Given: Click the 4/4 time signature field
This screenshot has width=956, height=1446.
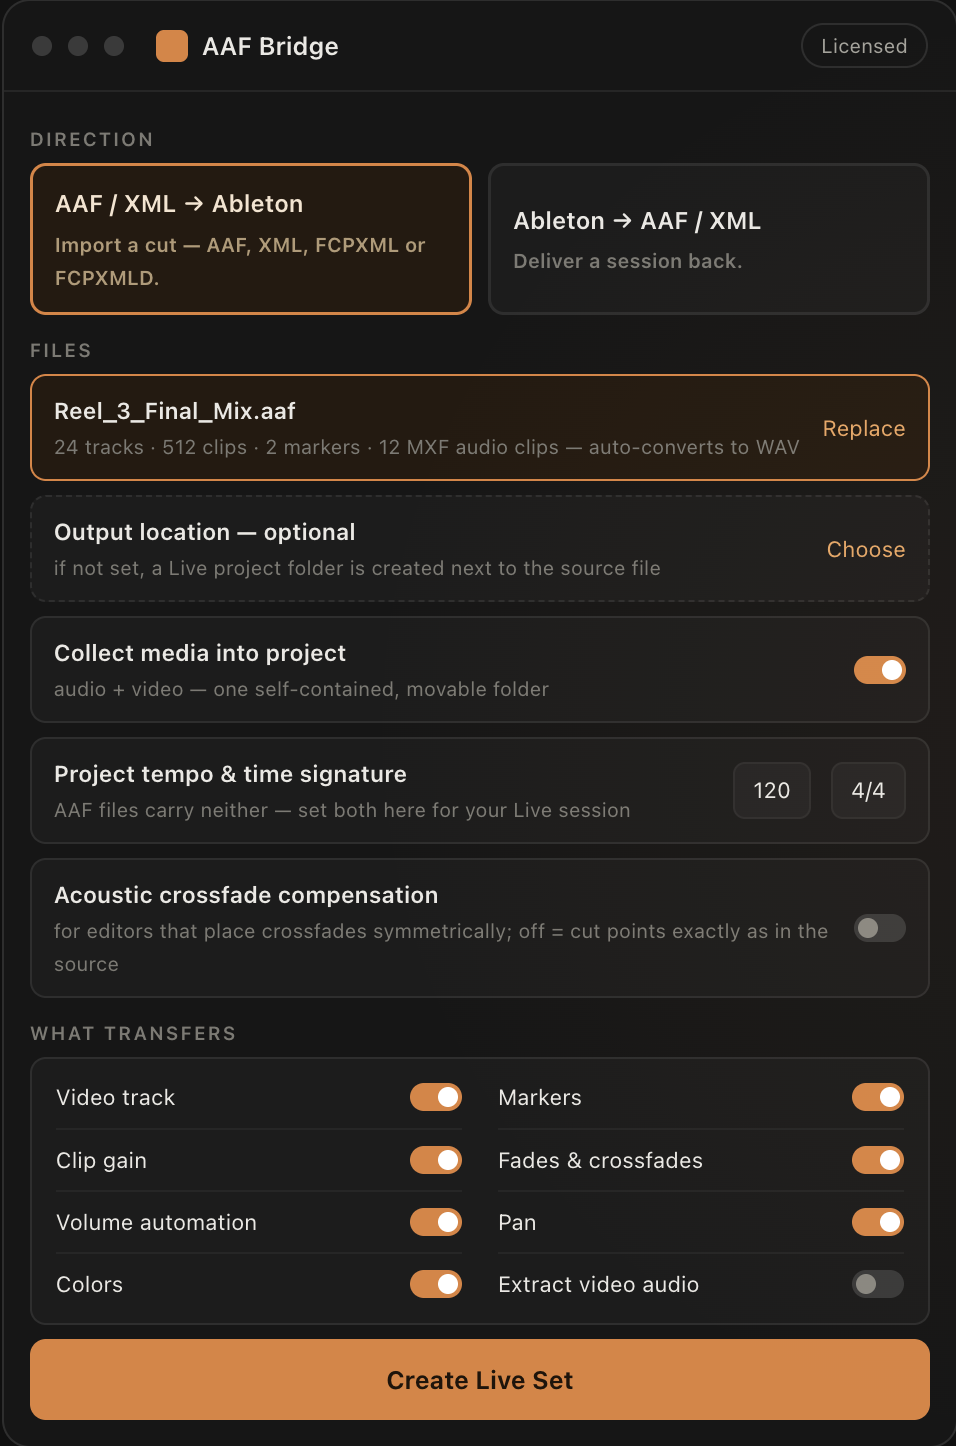Looking at the screenshot, I should [x=868, y=790].
